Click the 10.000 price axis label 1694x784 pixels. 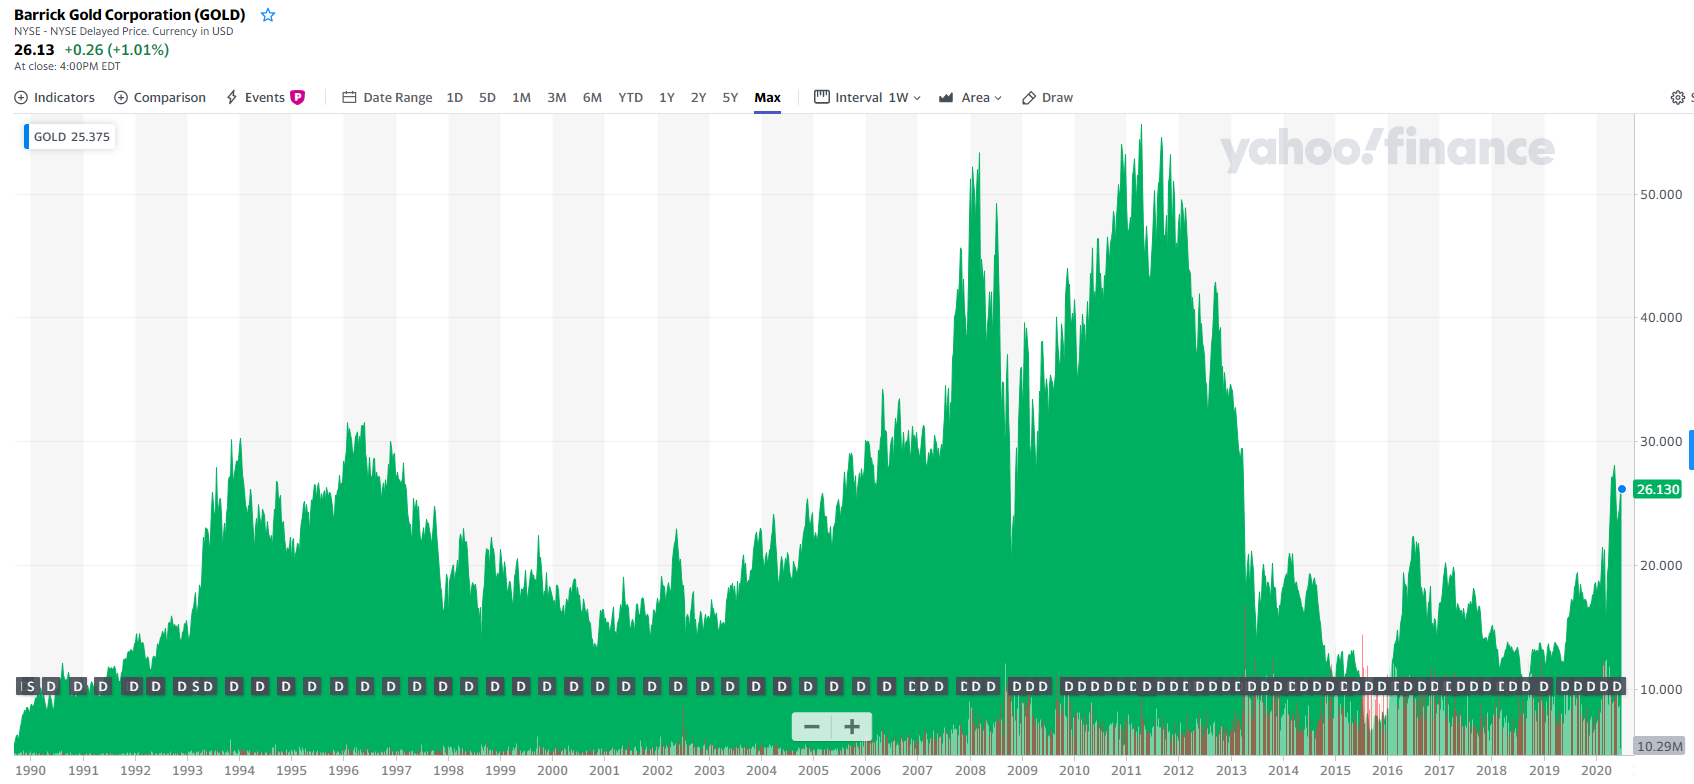tap(1661, 689)
